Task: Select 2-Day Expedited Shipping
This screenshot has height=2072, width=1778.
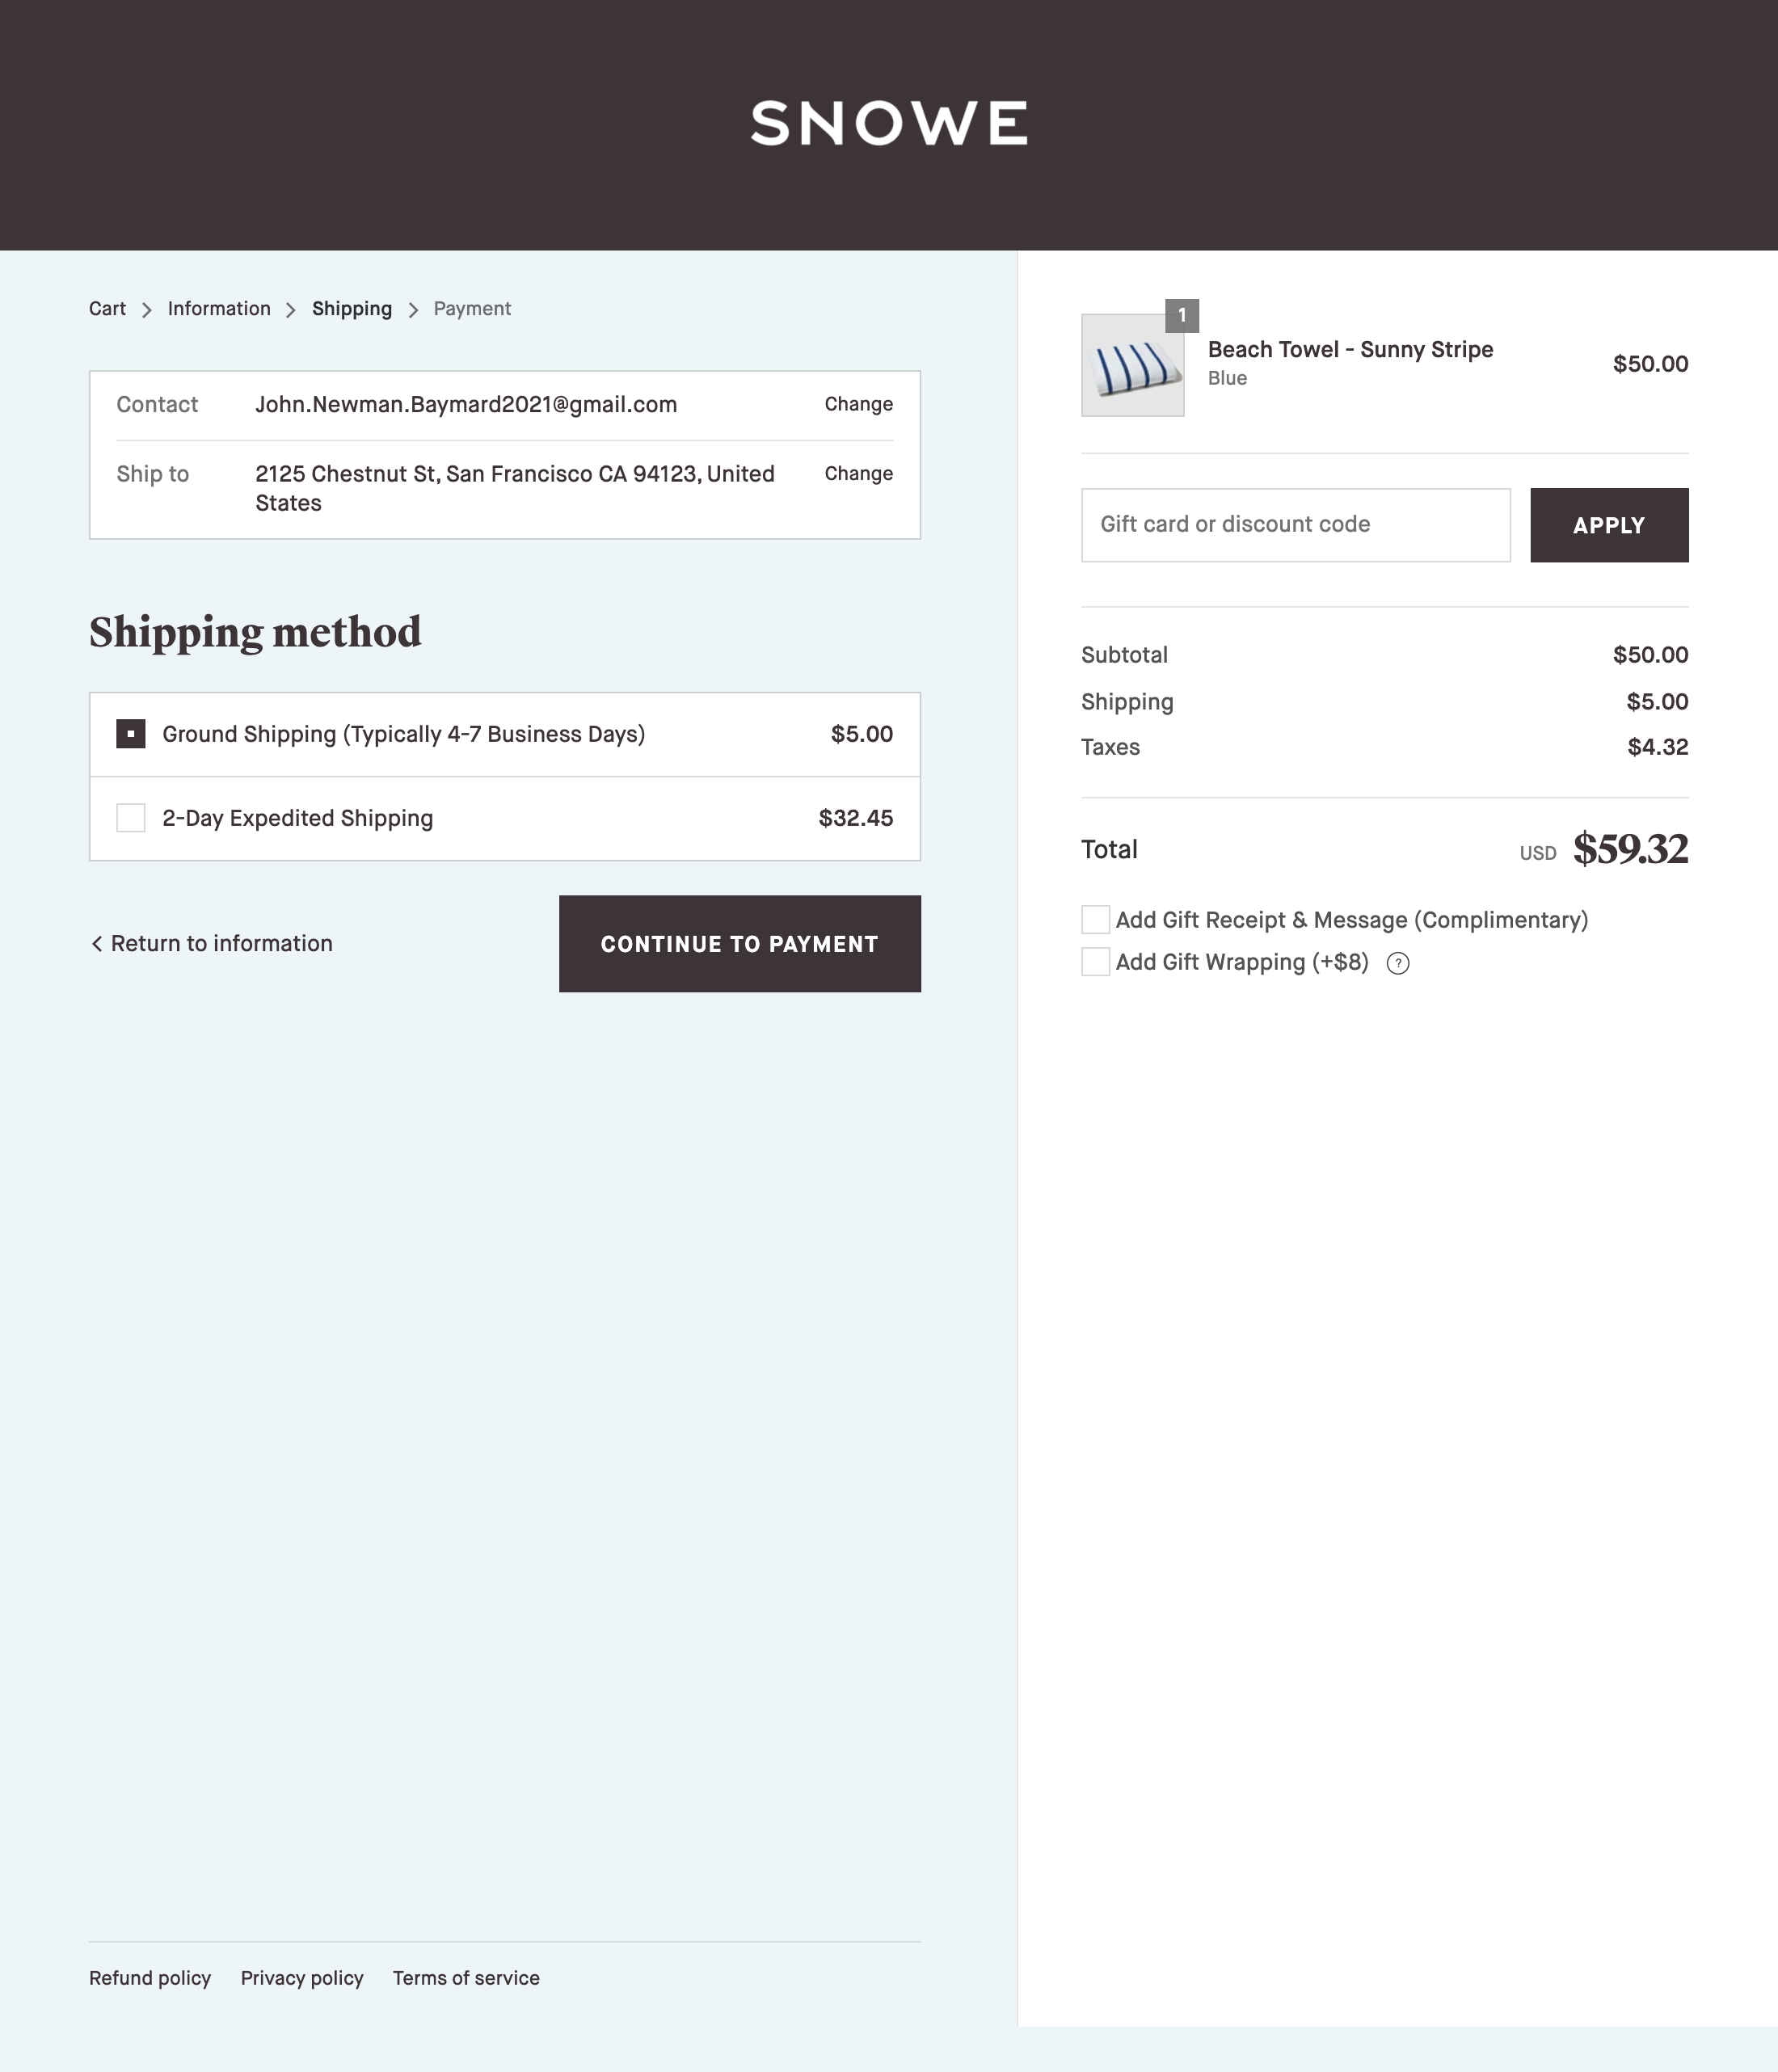Action: [131, 818]
